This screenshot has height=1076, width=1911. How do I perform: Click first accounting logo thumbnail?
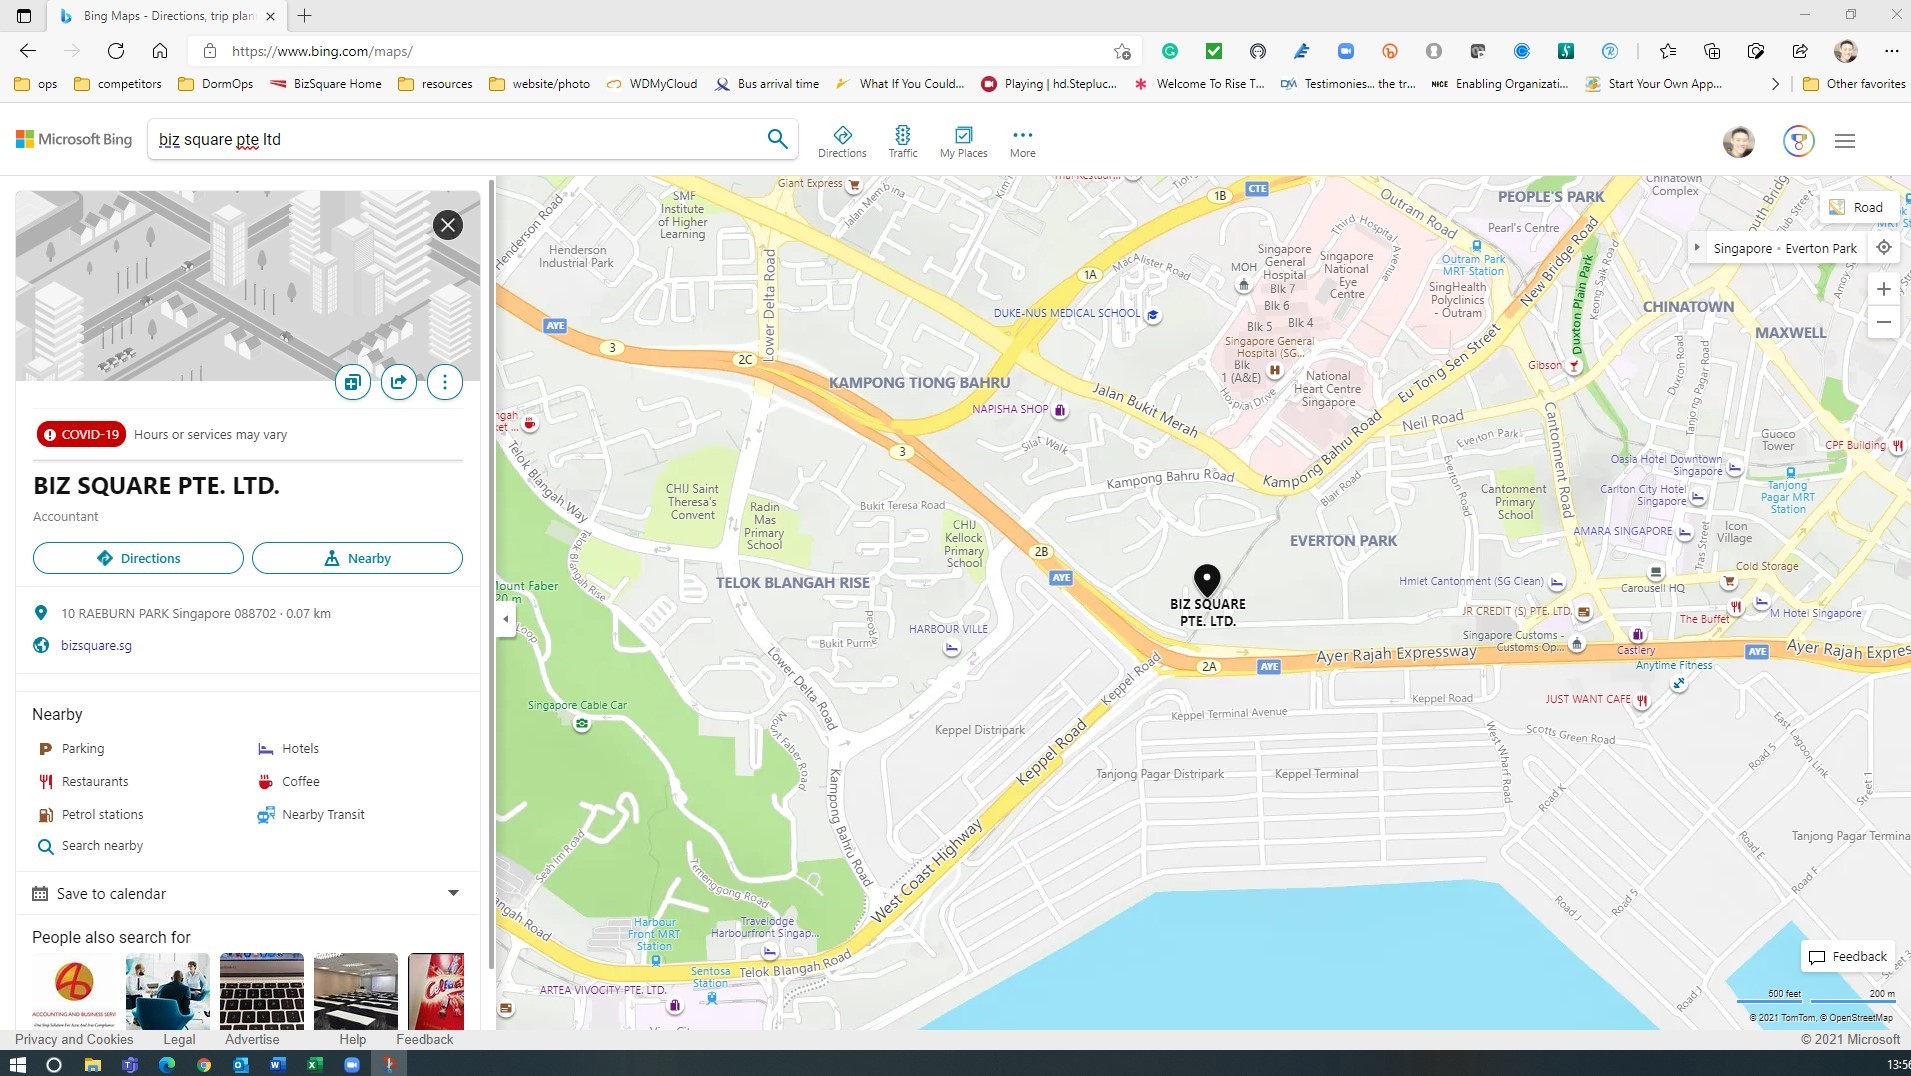(74, 991)
